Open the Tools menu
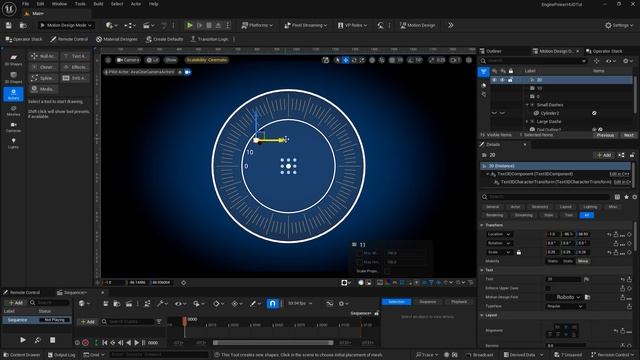 pyautogui.click(x=80, y=4)
